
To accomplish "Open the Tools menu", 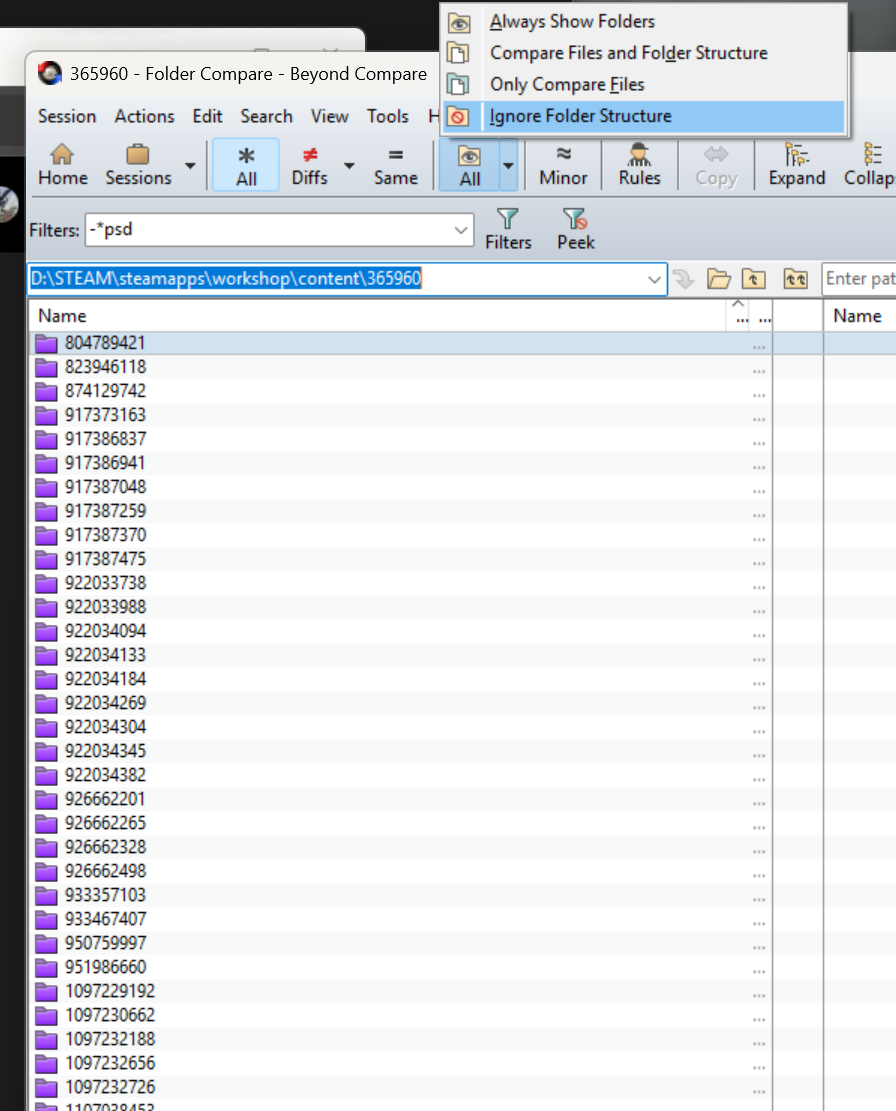I will (387, 116).
